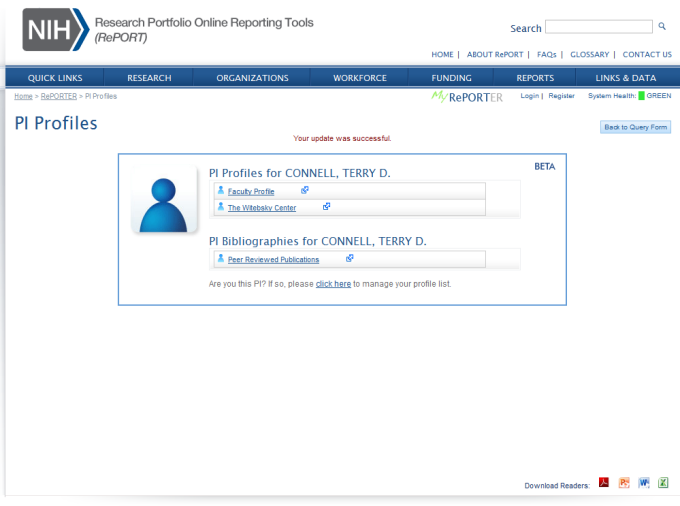Open external link icon beside Peer Reviewed Publications

click(349, 258)
